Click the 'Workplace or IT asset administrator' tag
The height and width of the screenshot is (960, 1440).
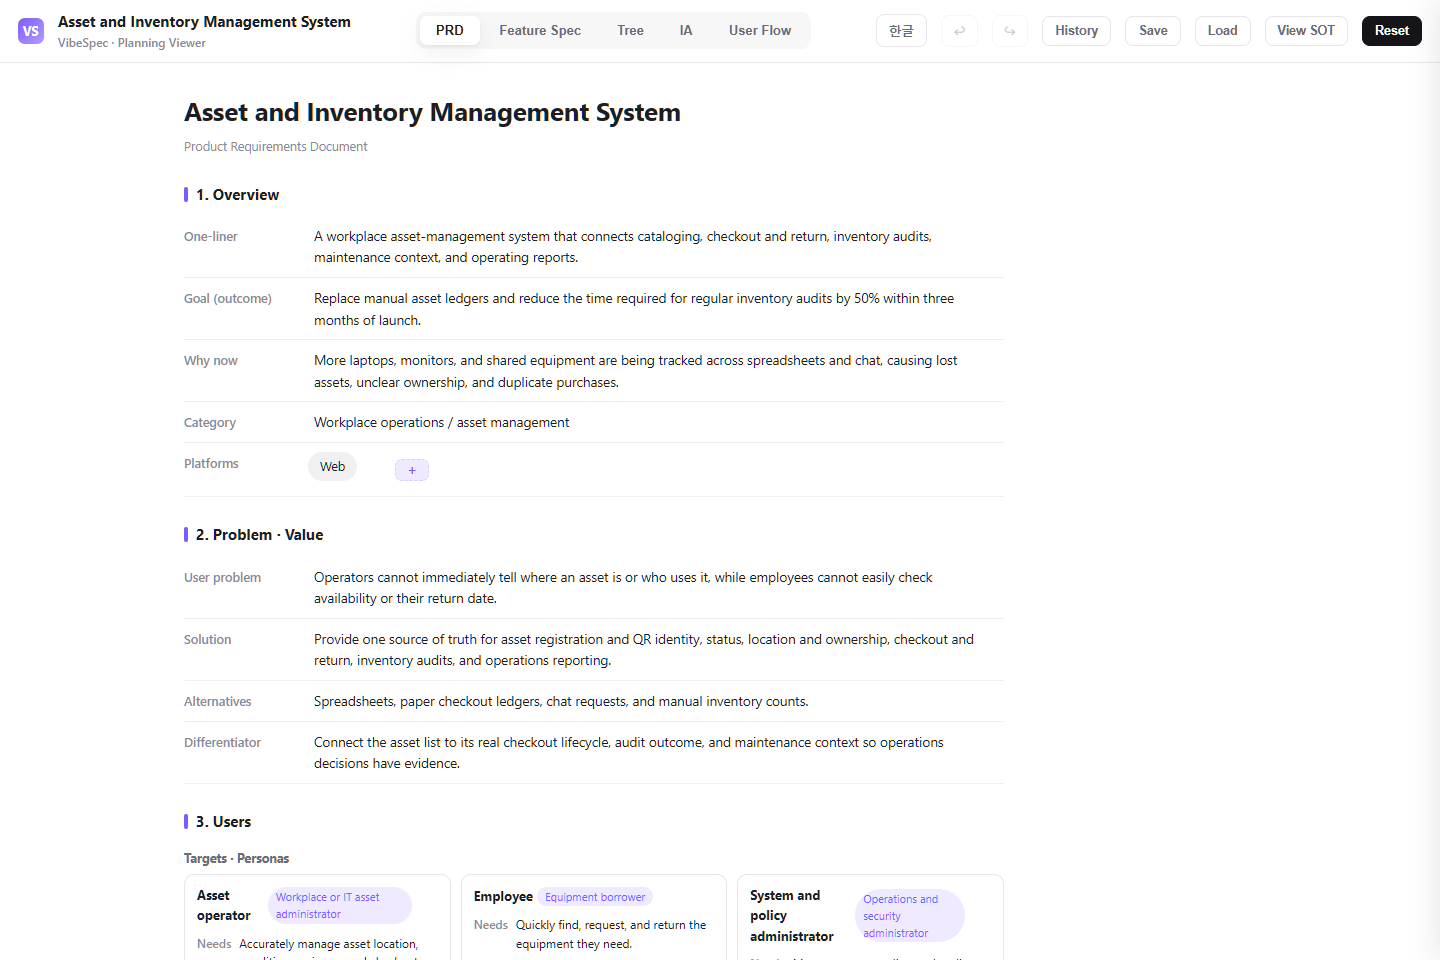[339, 906]
